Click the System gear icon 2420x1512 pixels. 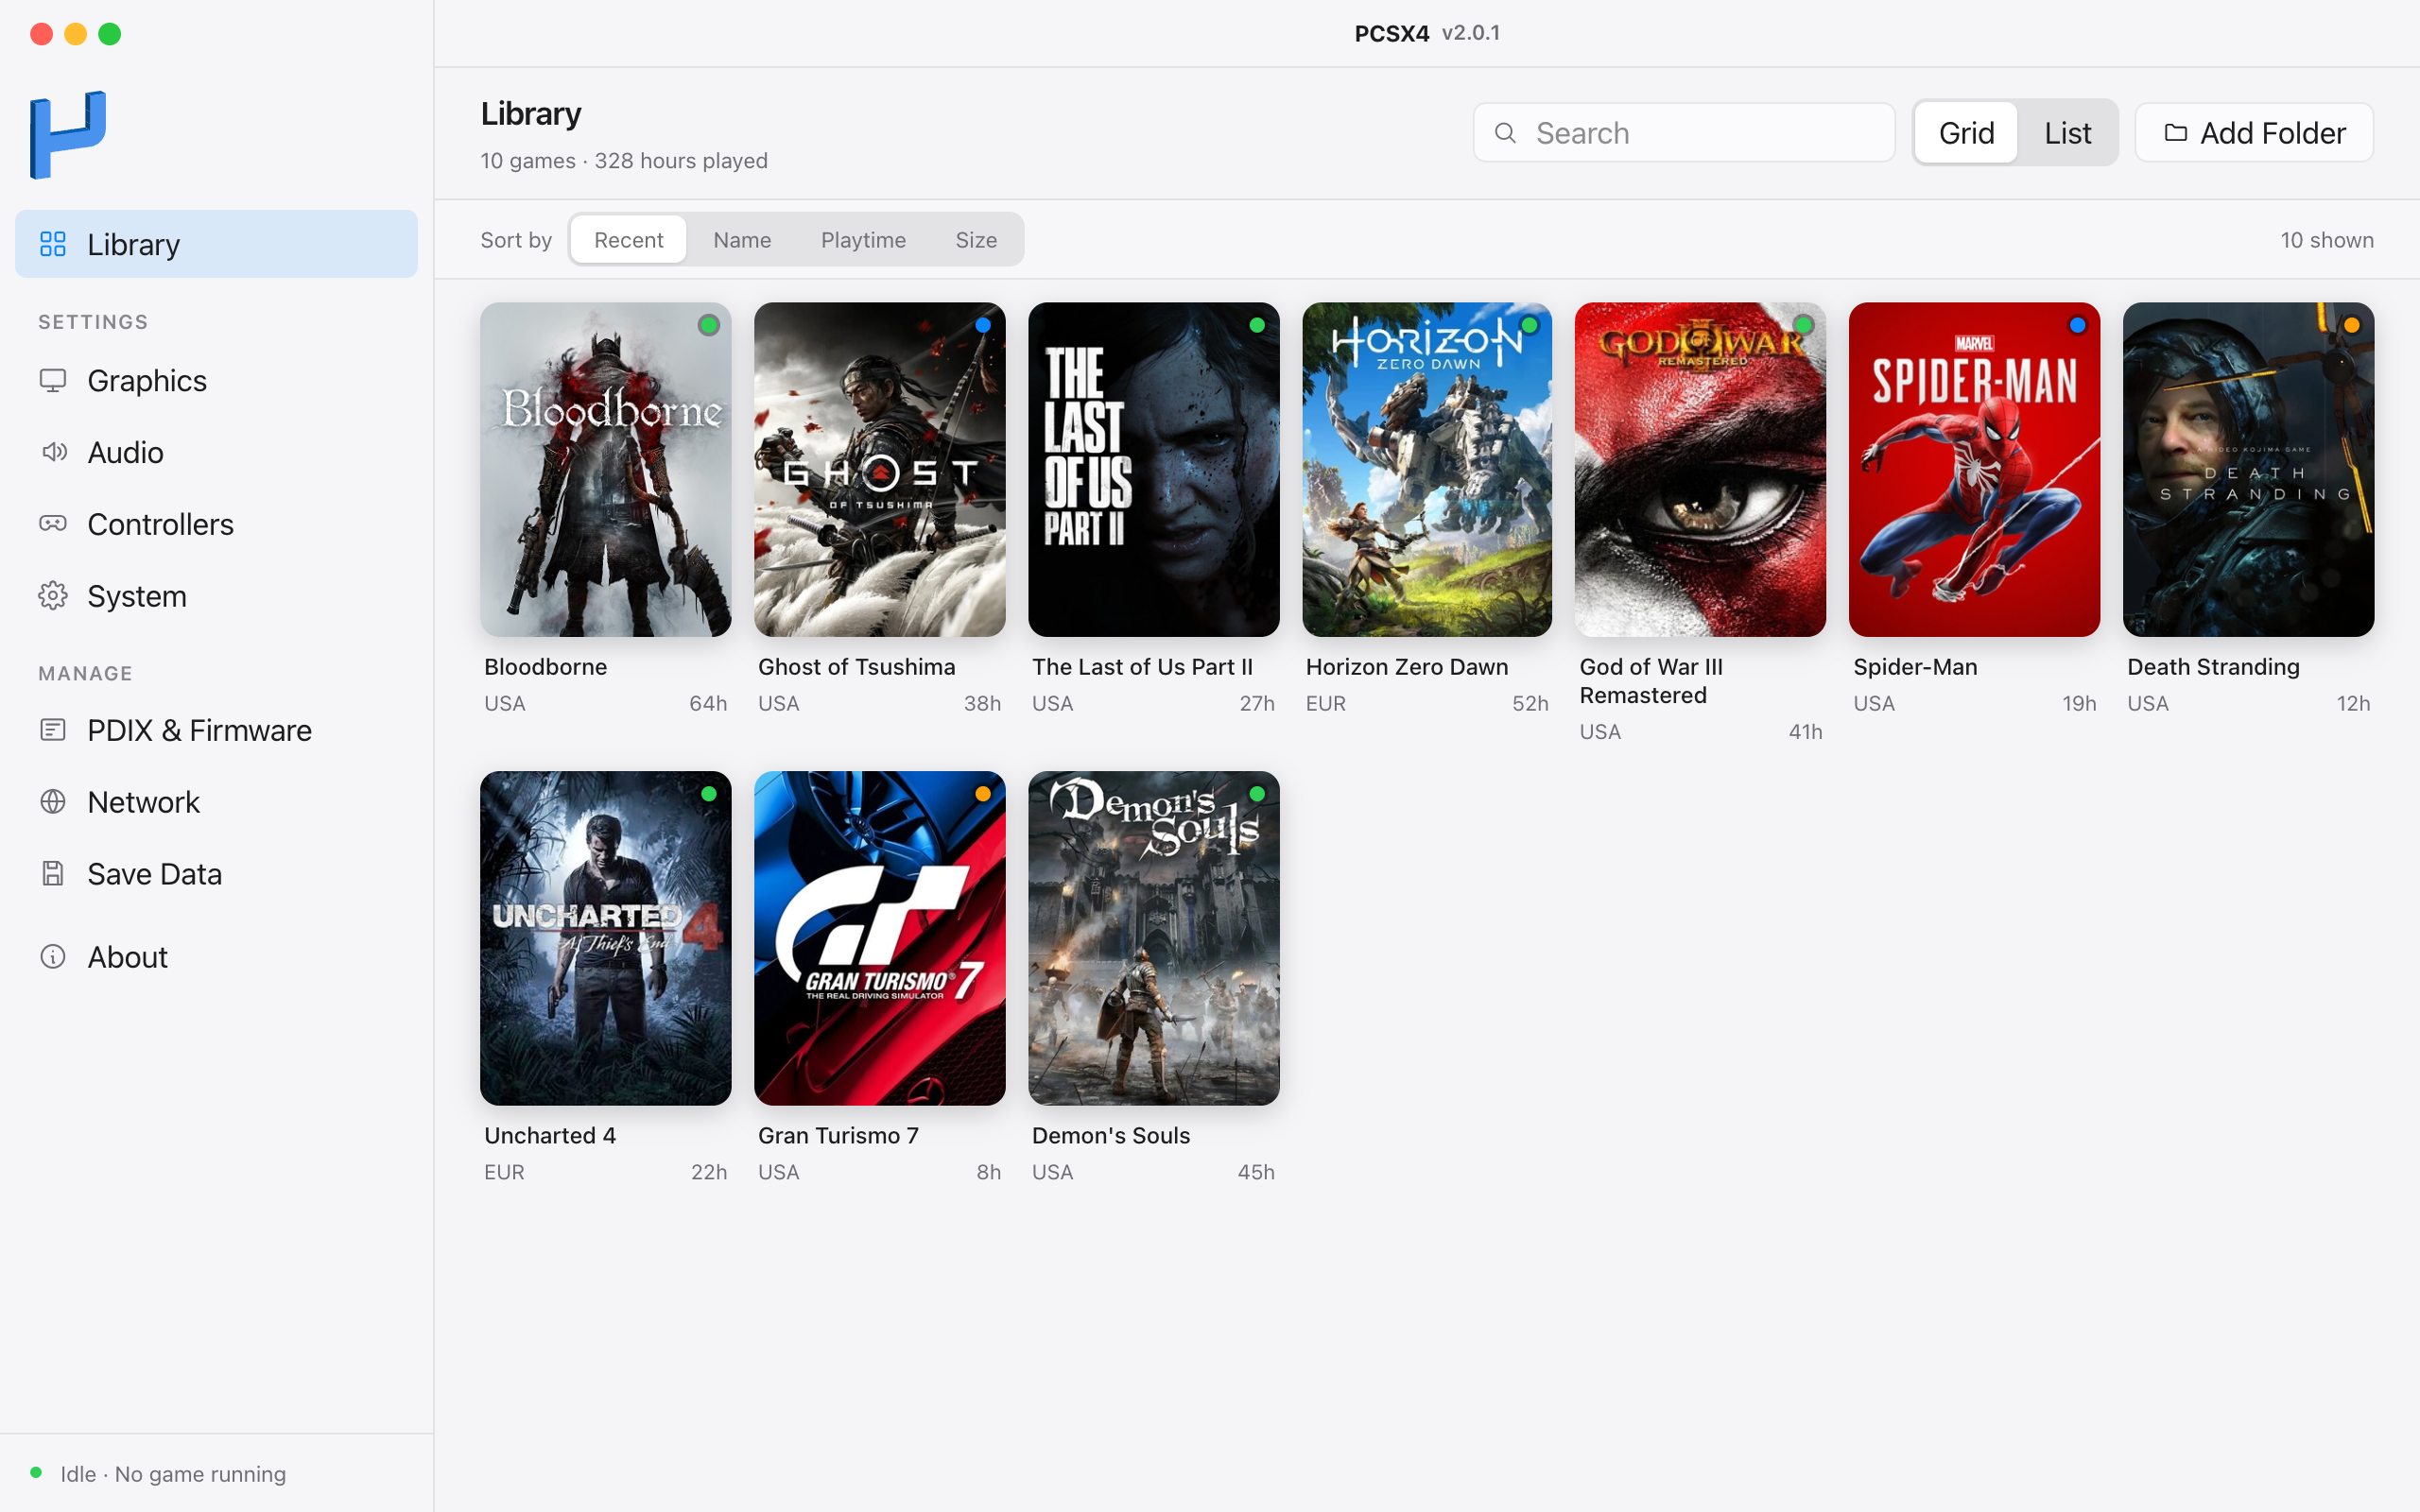point(53,596)
